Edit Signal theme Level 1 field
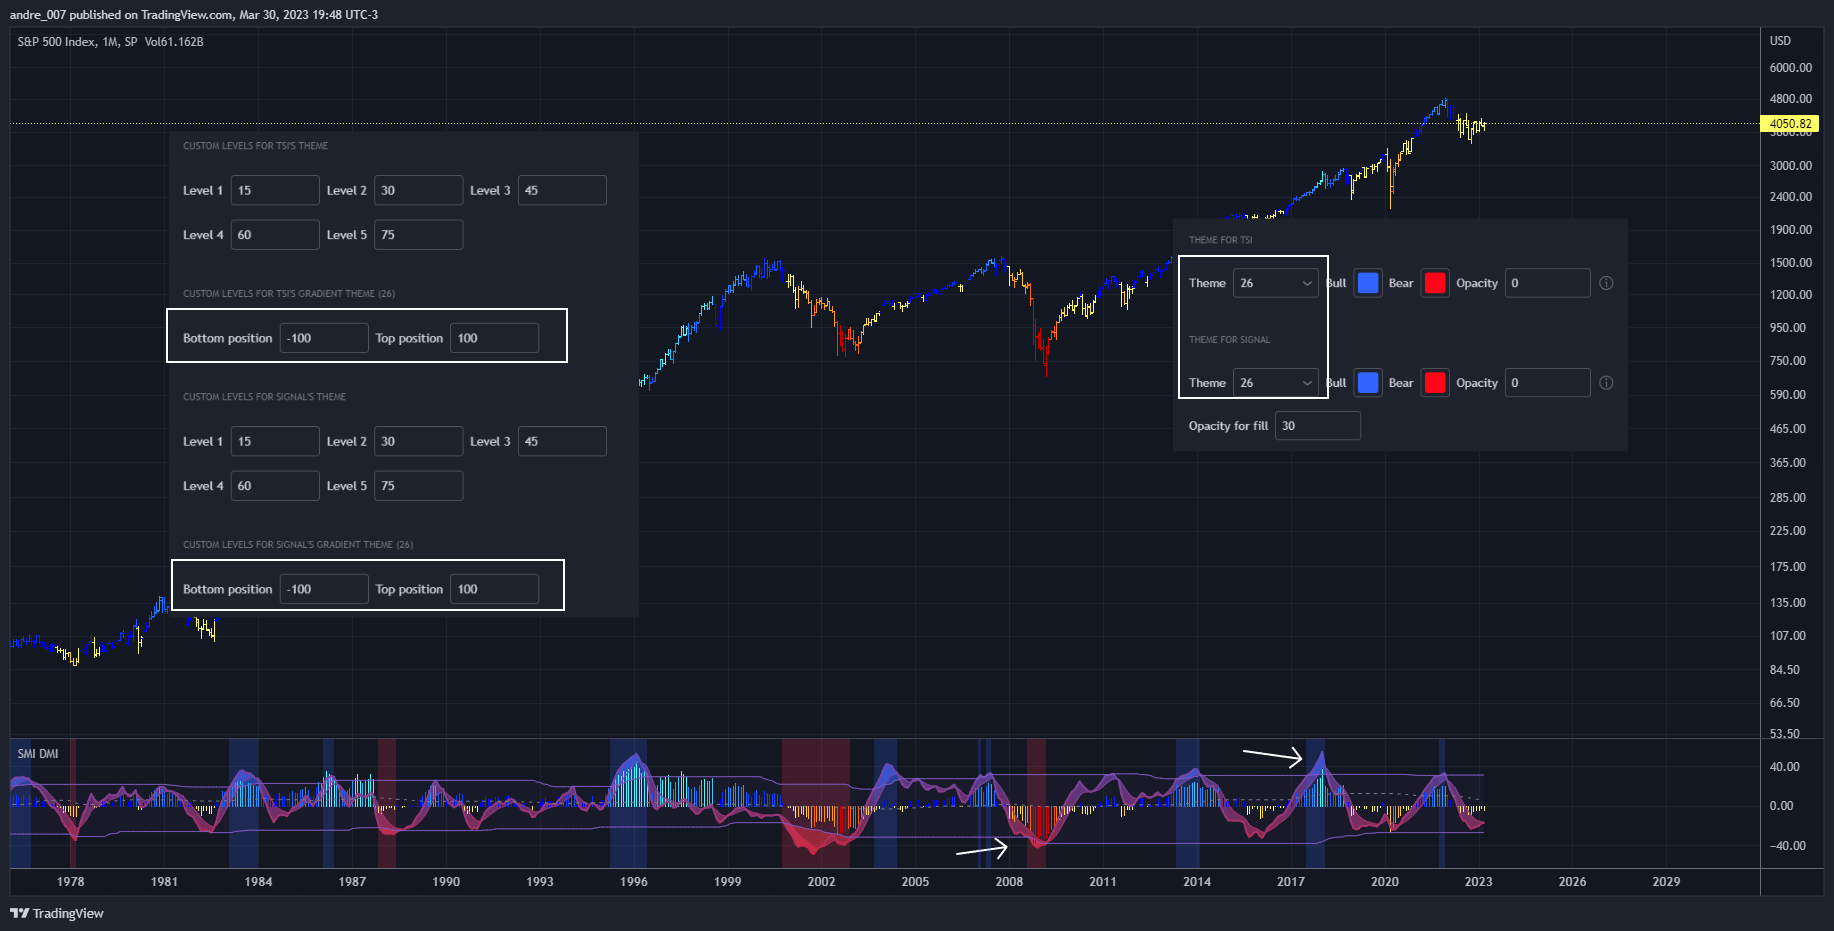The width and height of the screenshot is (1834, 931). coord(275,441)
